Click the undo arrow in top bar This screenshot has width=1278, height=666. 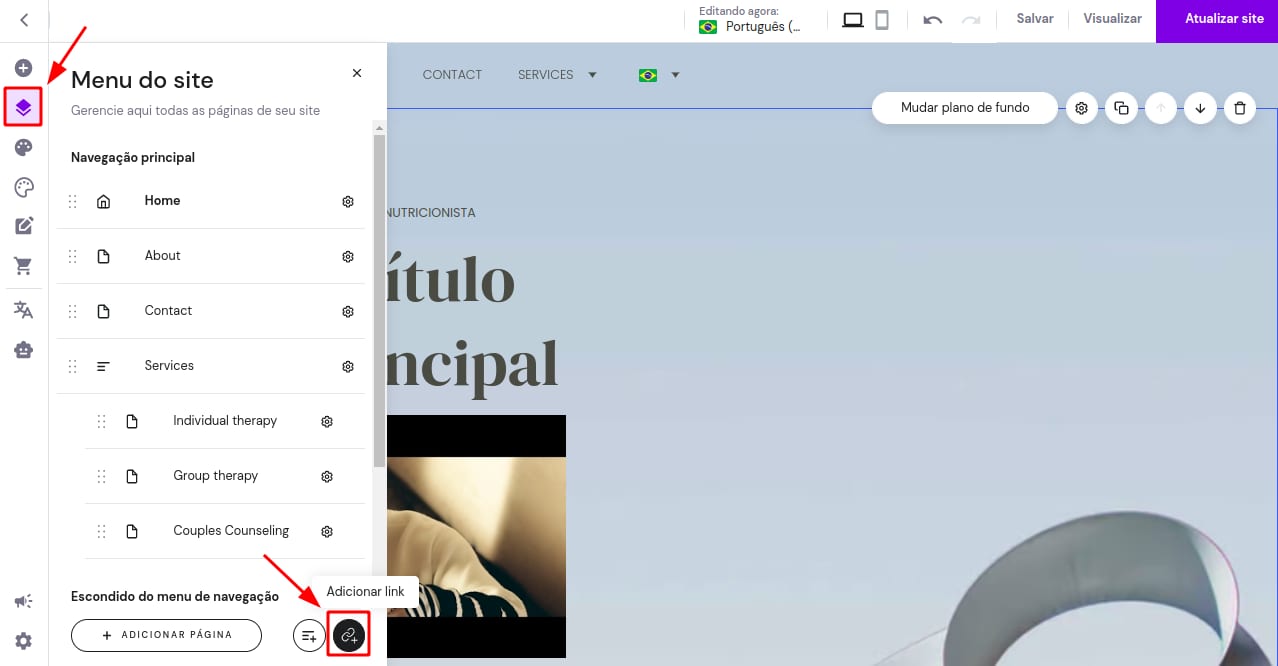tap(932, 18)
